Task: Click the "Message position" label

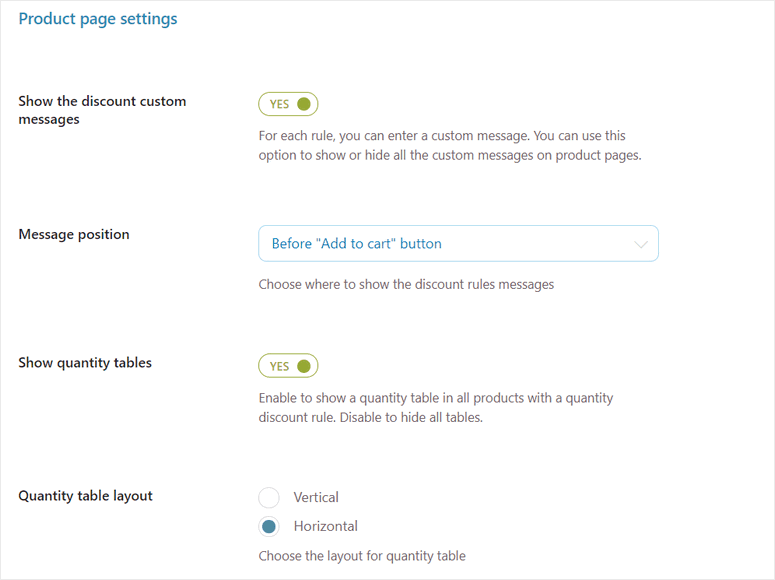Action: coord(74,234)
